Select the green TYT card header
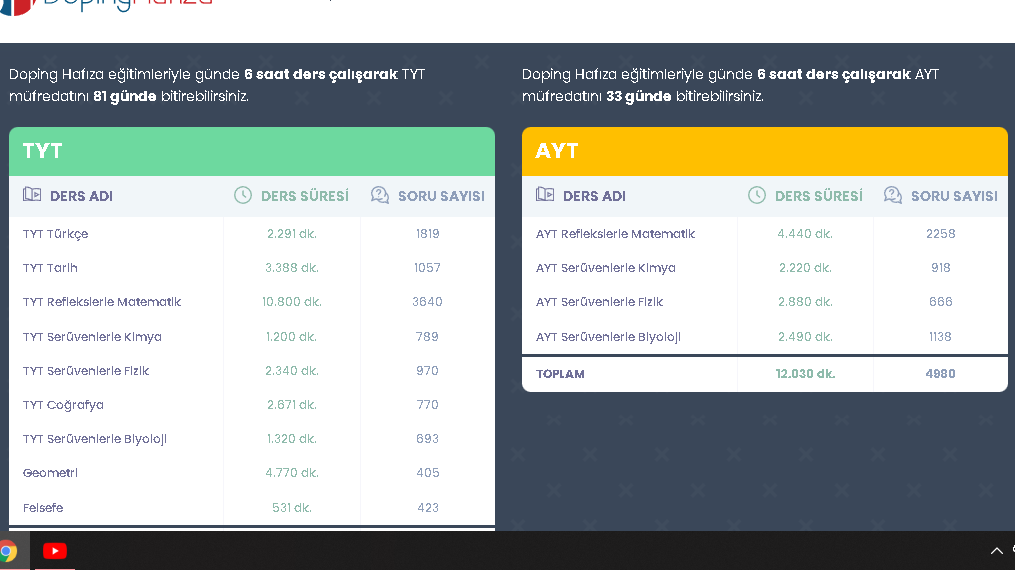 point(252,151)
